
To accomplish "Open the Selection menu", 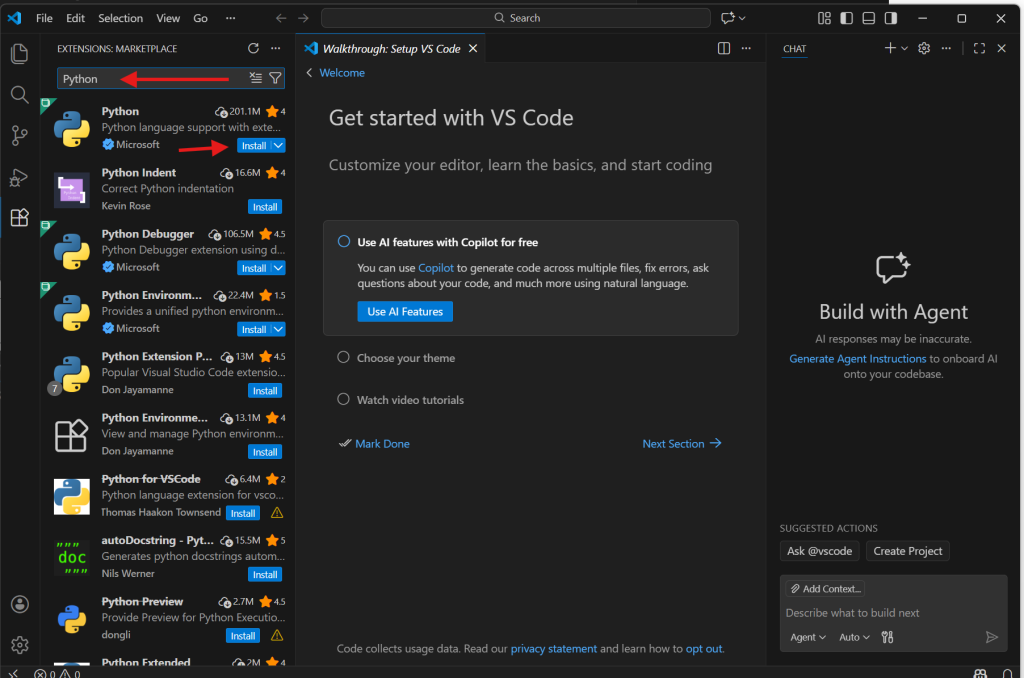I will pyautogui.click(x=120, y=18).
